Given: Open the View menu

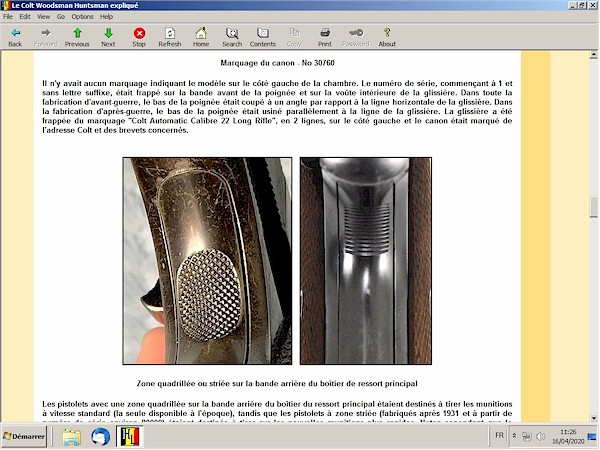Looking at the screenshot, I should [x=43, y=16].
